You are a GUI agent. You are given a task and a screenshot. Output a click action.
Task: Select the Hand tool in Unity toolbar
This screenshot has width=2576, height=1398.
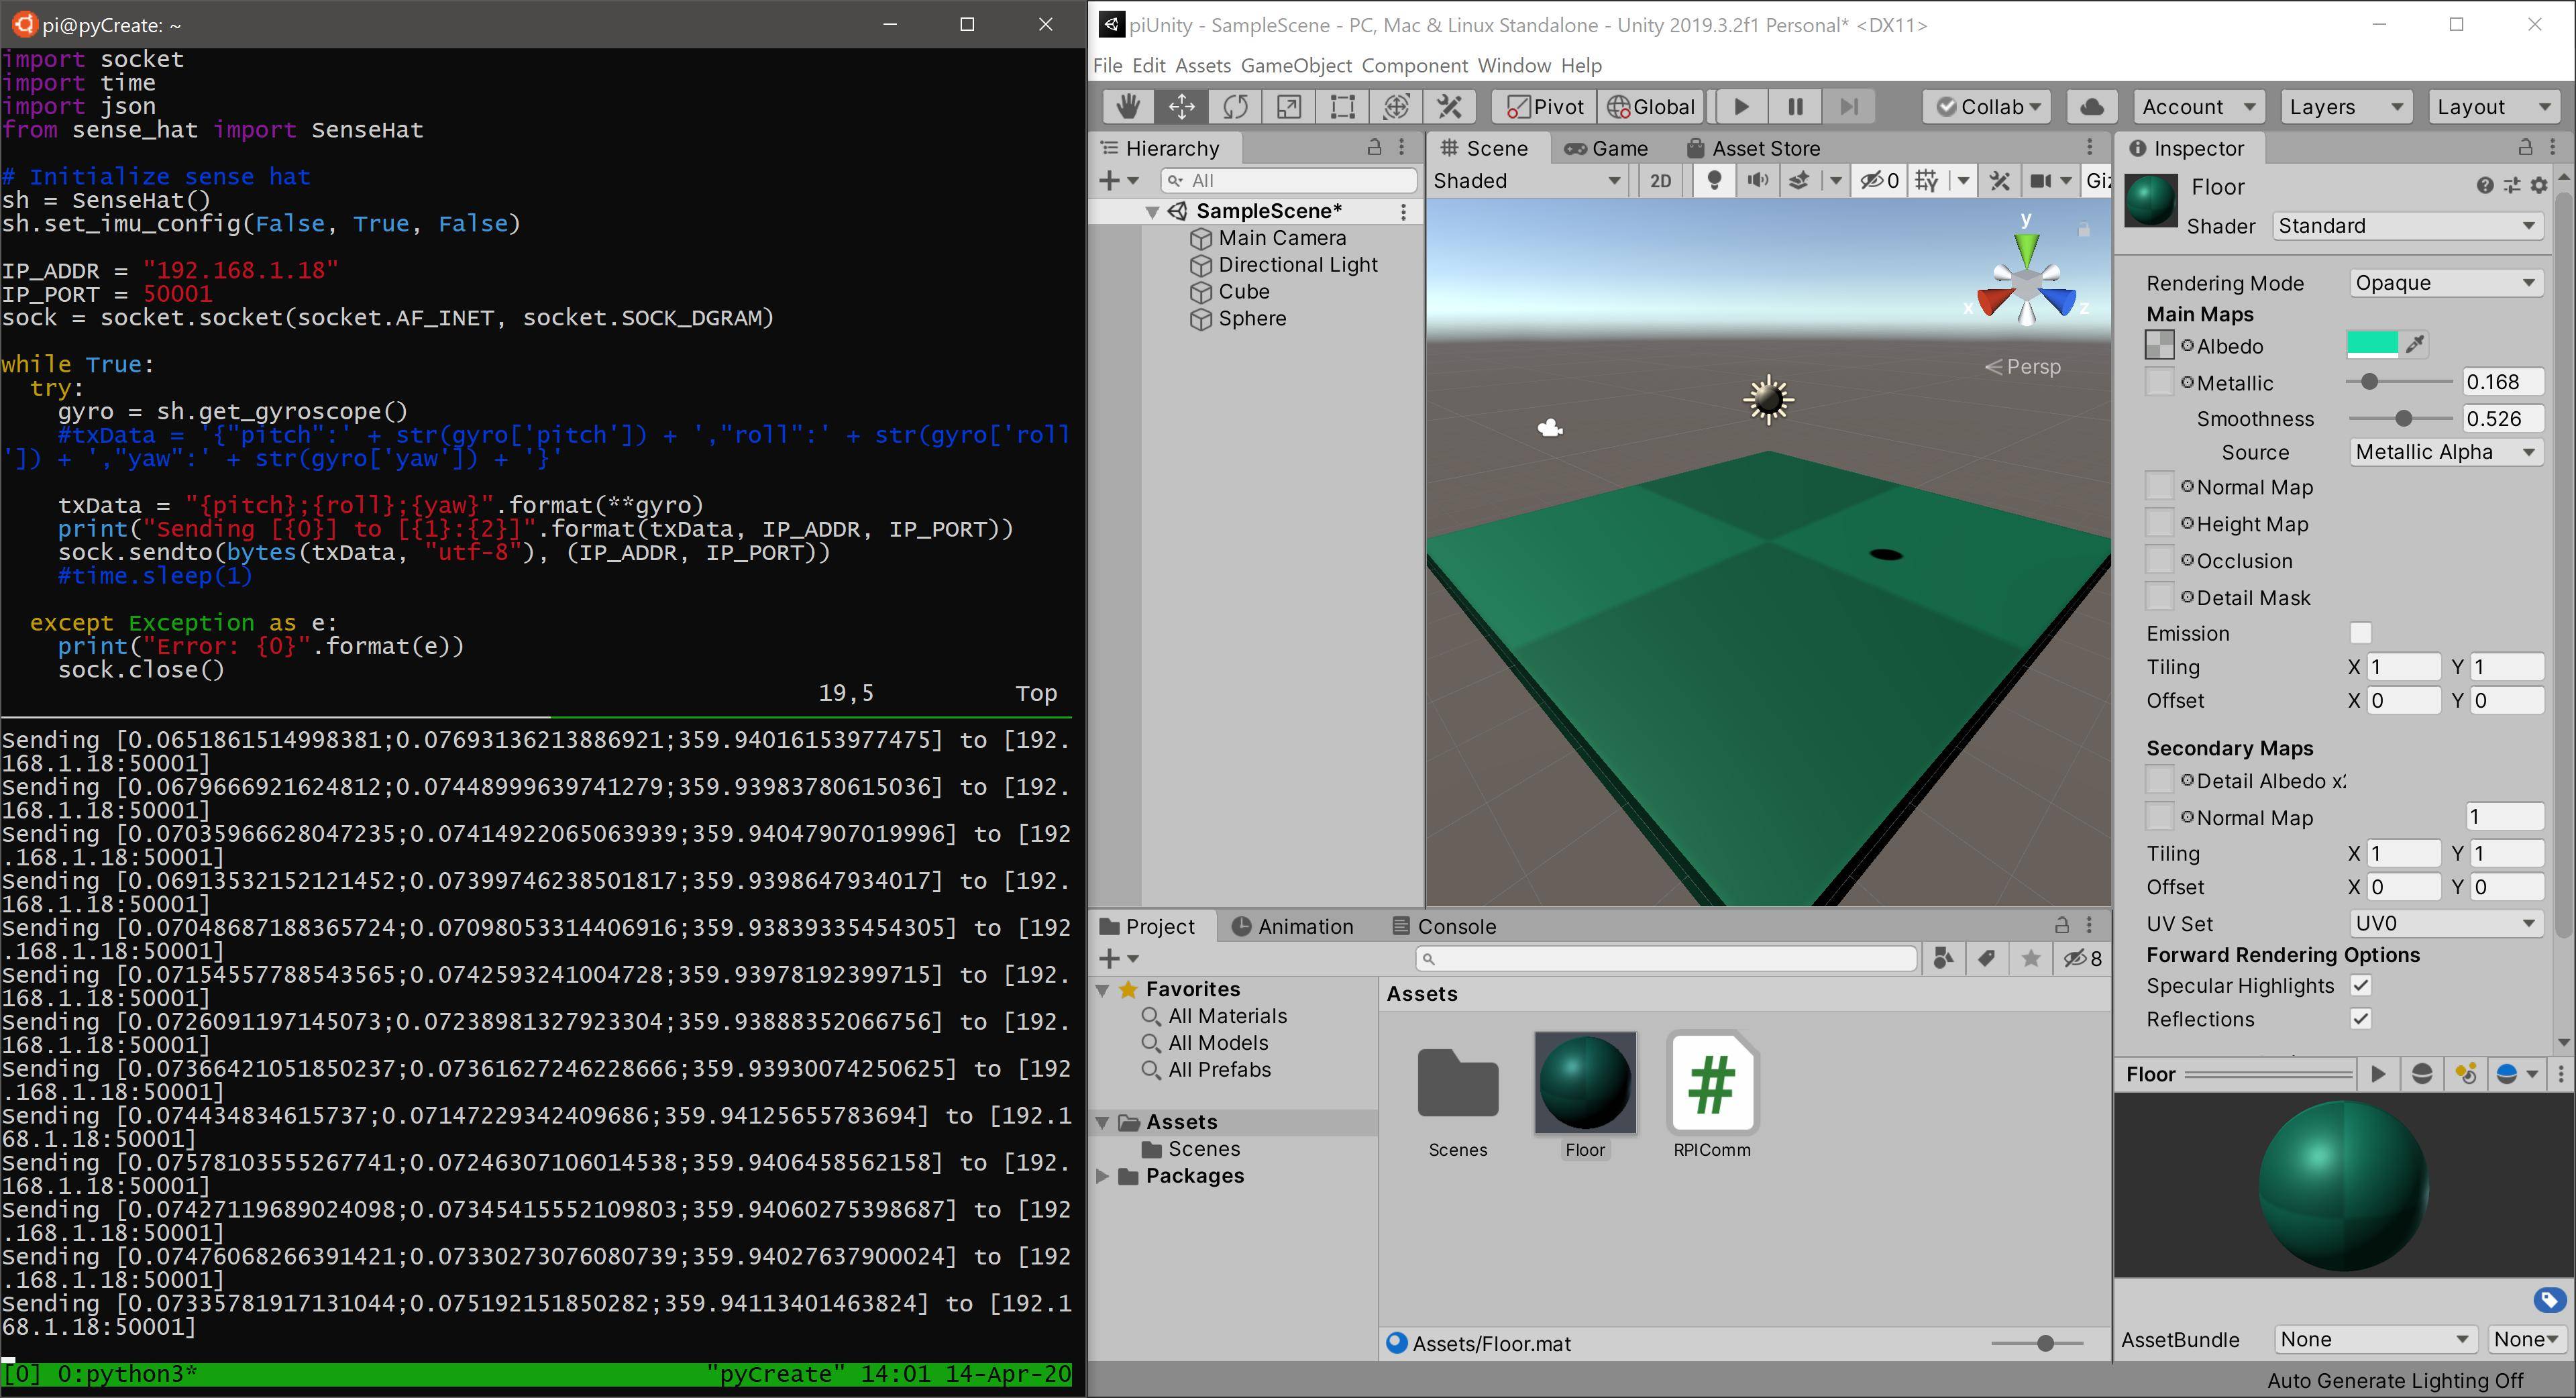[1128, 107]
